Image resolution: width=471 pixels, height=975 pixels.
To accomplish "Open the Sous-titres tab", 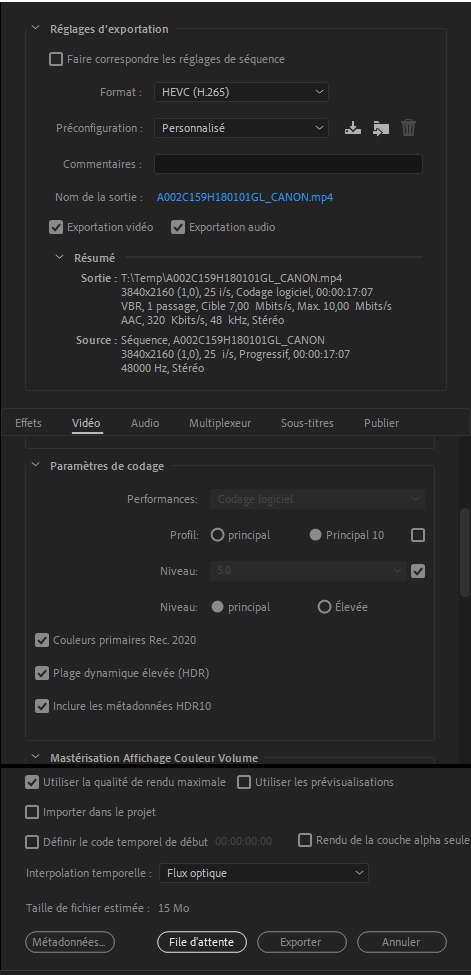I will (307, 423).
